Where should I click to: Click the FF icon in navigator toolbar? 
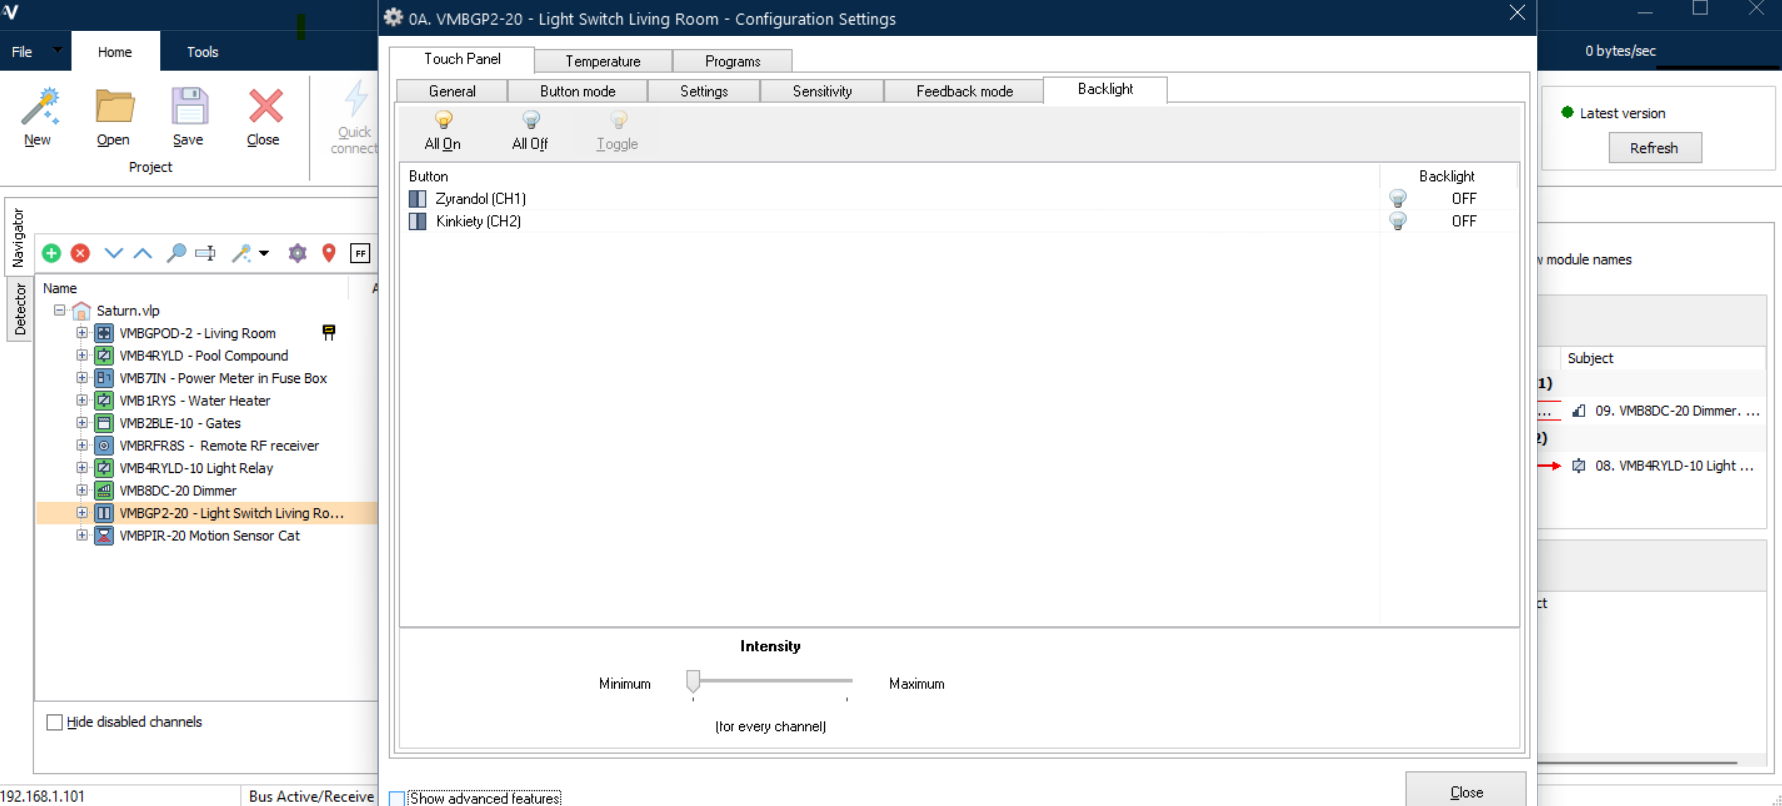pyautogui.click(x=360, y=253)
